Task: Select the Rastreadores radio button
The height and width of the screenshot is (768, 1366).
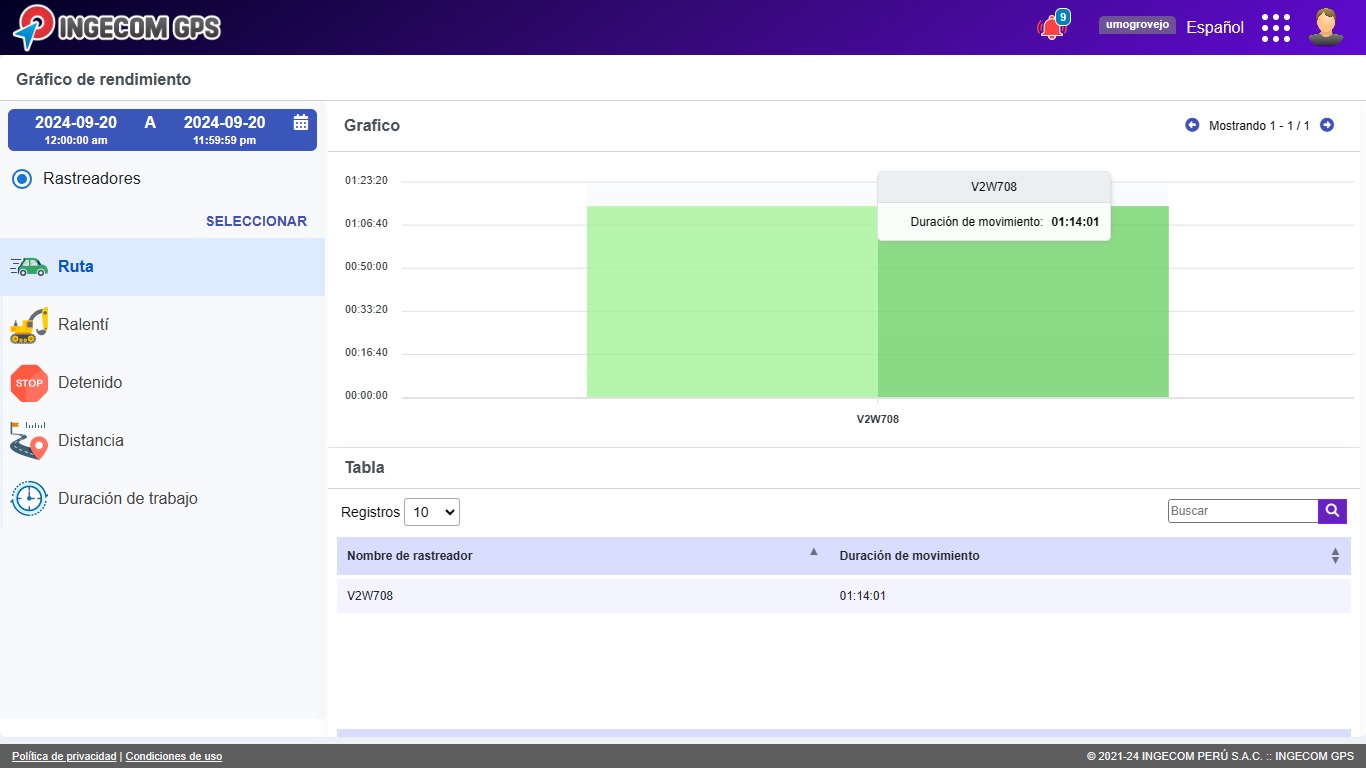Action: coord(22,179)
